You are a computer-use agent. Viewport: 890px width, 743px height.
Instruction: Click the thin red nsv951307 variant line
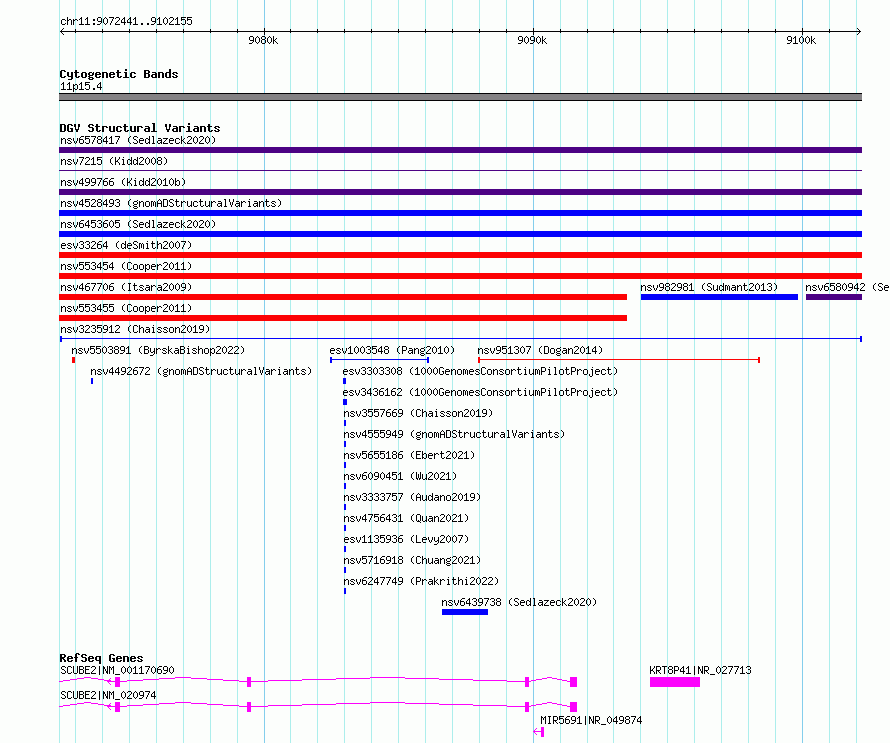pos(619,360)
